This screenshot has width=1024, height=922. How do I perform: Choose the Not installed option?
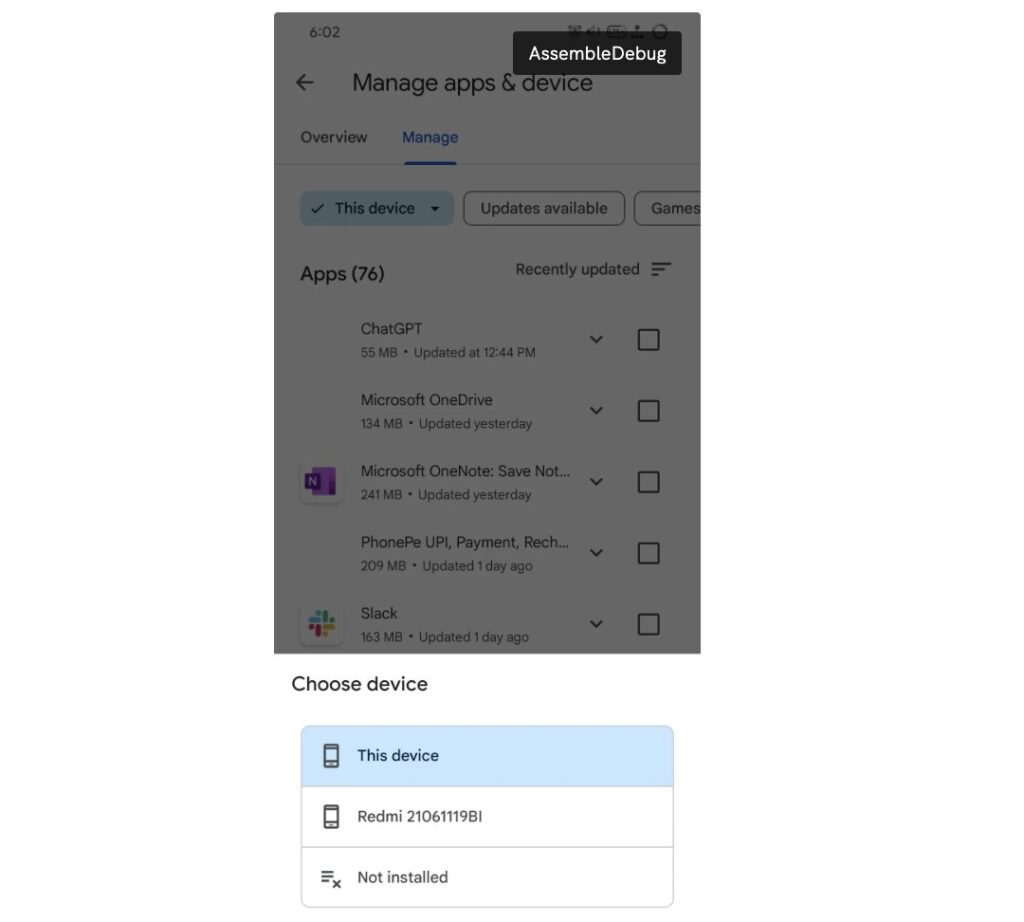pyautogui.click(x=487, y=877)
